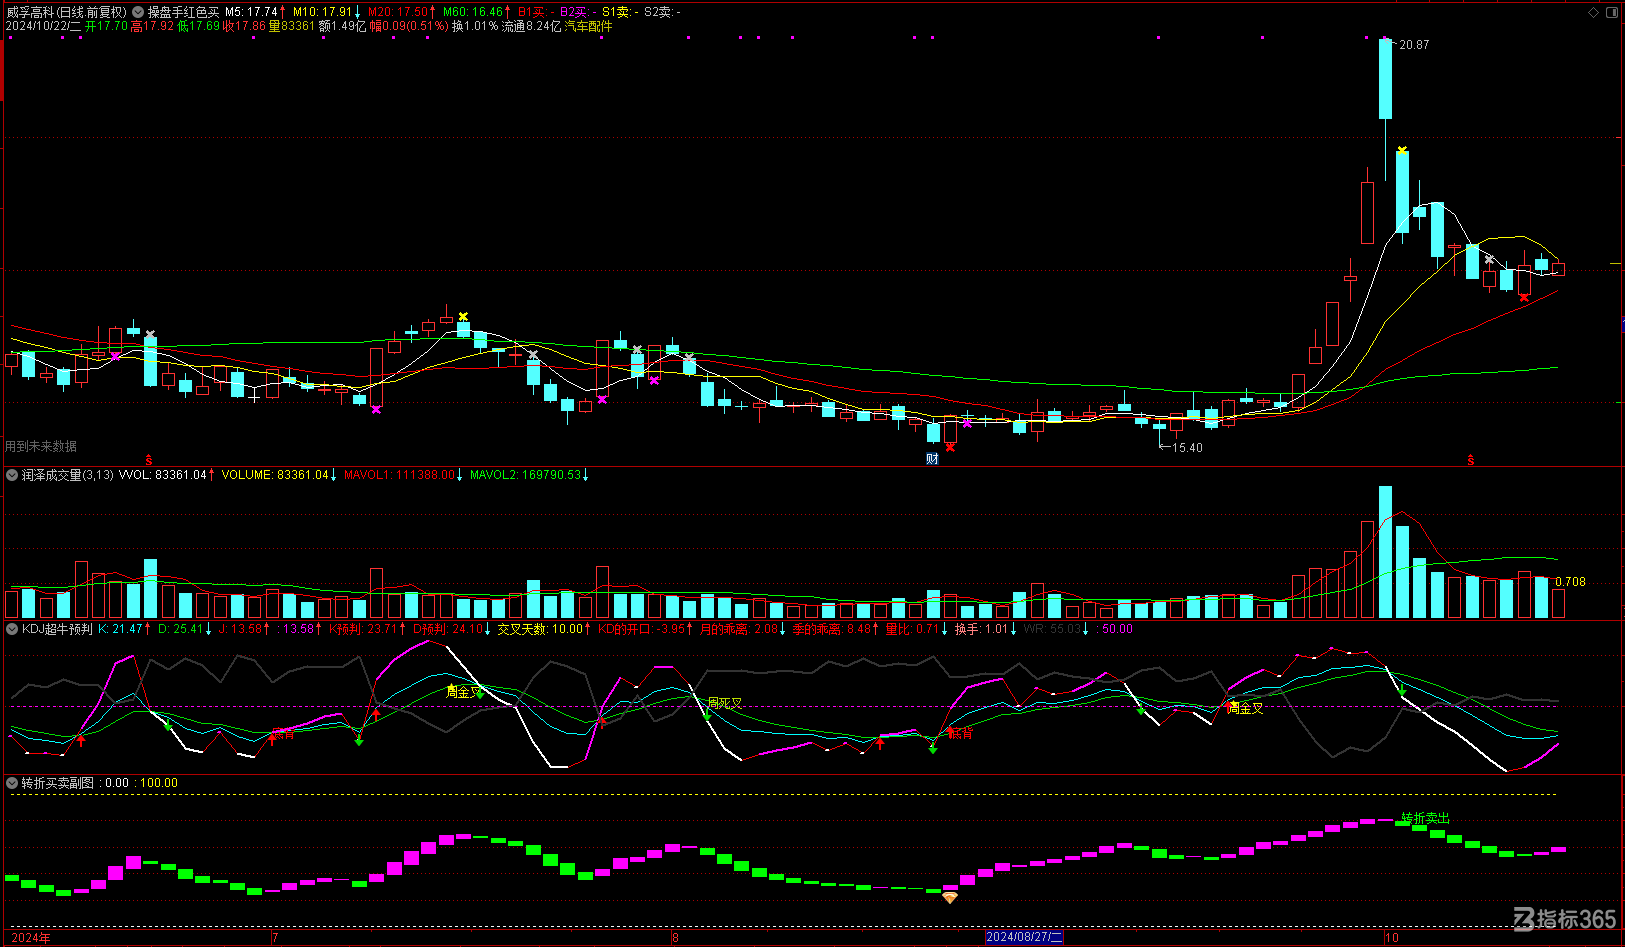This screenshot has height=947, width=1625.
Task: Click the 换1.01% turnover text
Action: 475,26
